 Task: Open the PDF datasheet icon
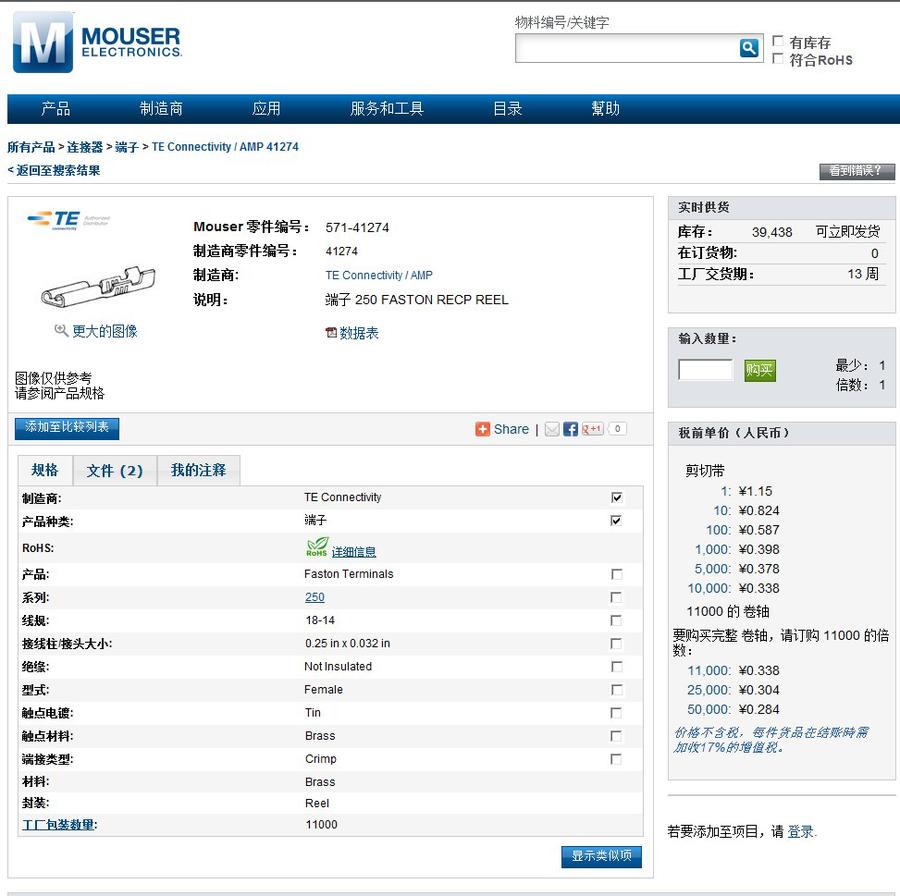pos(331,333)
